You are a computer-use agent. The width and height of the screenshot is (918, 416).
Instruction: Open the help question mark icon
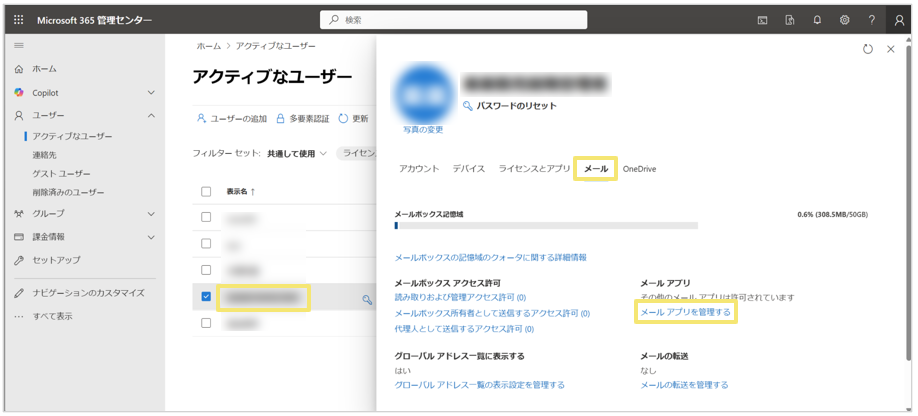tap(872, 20)
